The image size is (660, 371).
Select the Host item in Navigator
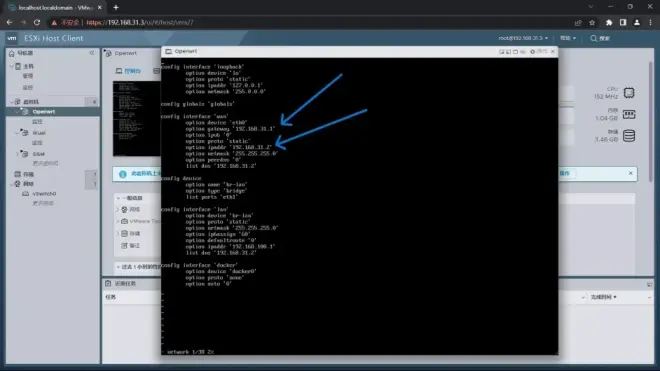point(28,67)
